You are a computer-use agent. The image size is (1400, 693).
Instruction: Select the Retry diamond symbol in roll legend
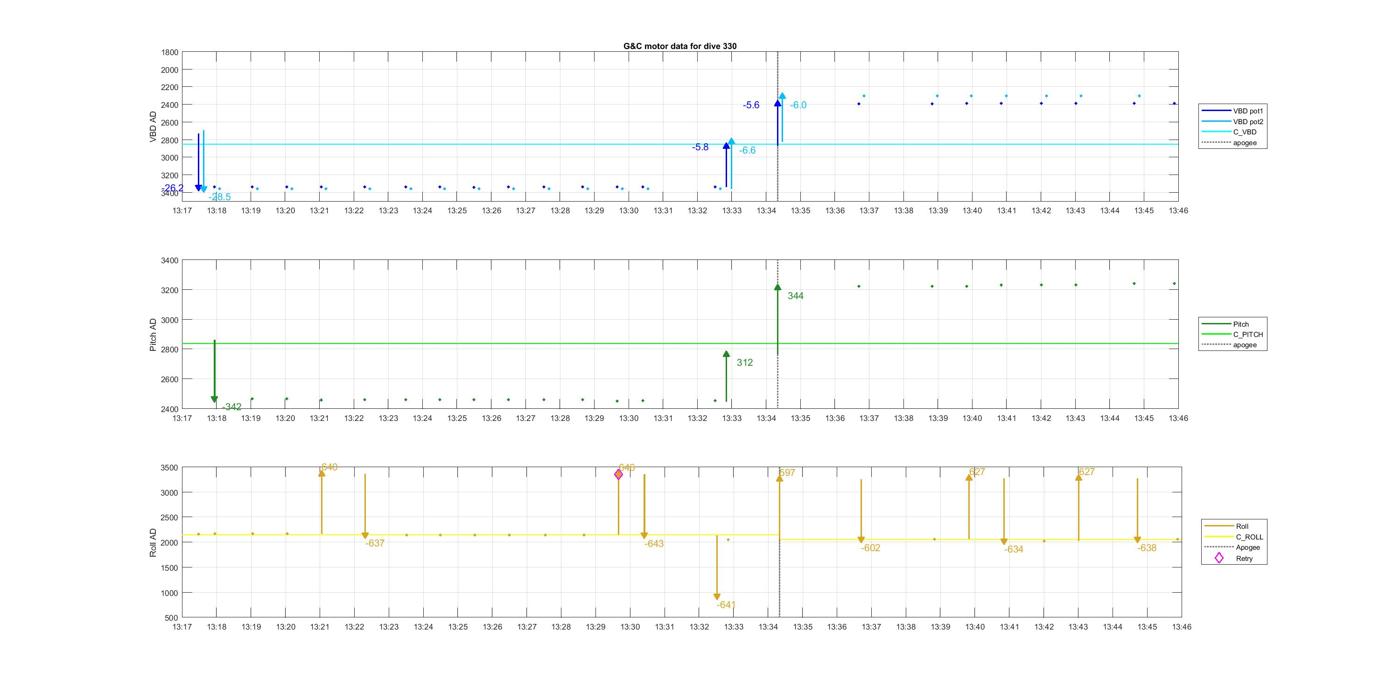(x=1219, y=558)
